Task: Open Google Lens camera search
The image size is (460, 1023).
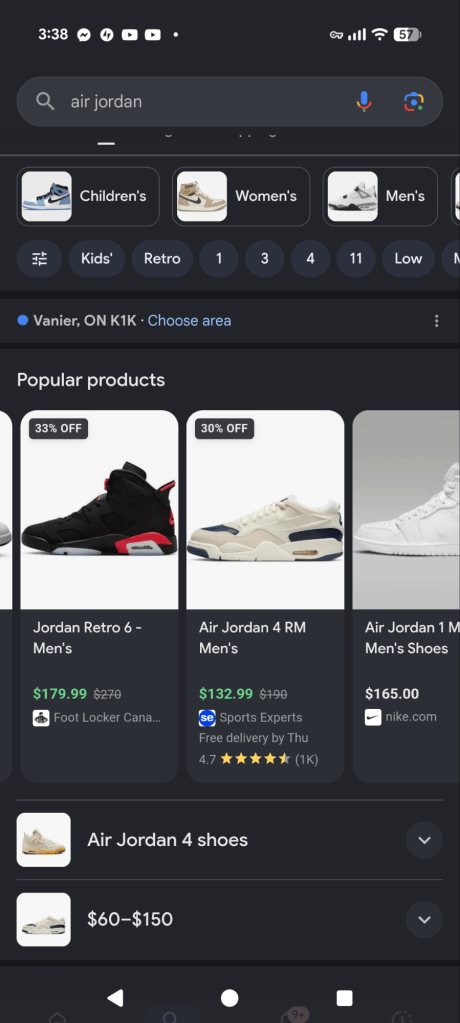Action: [414, 102]
